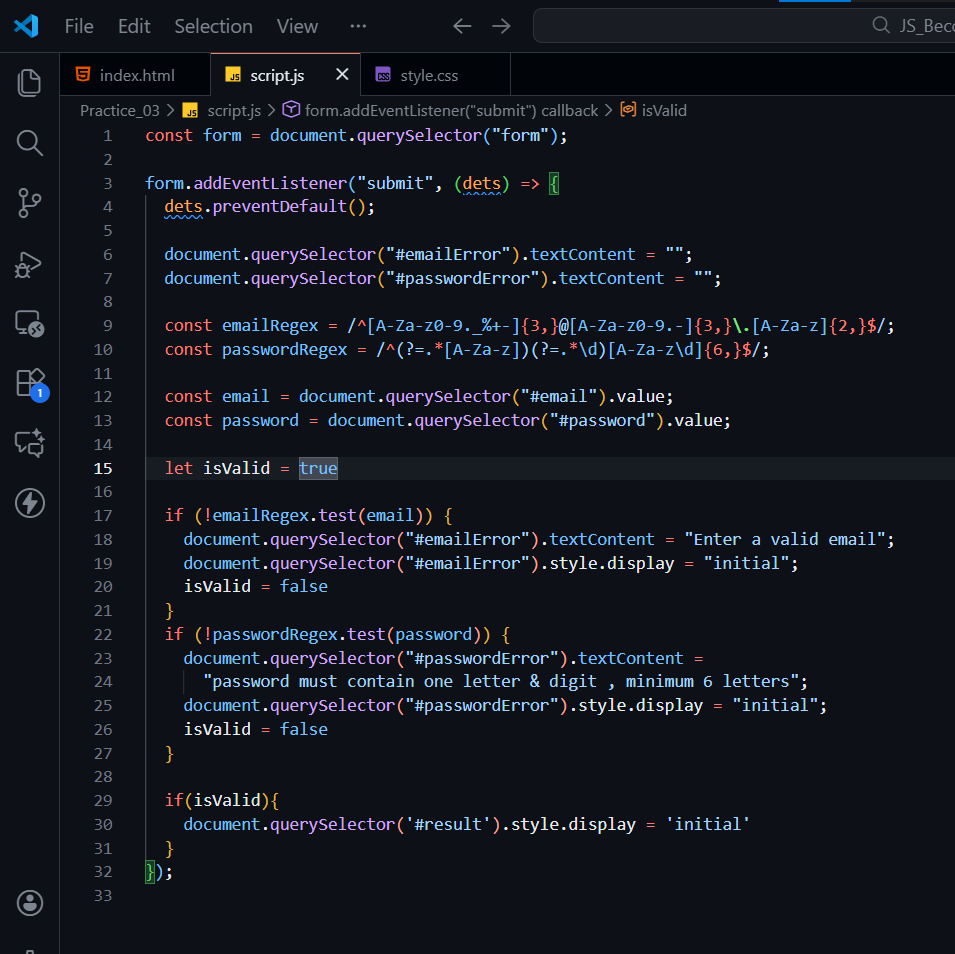This screenshot has width=955, height=954.
Task: Open the File menu
Action: pyautogui.click(x=78, y=26)
